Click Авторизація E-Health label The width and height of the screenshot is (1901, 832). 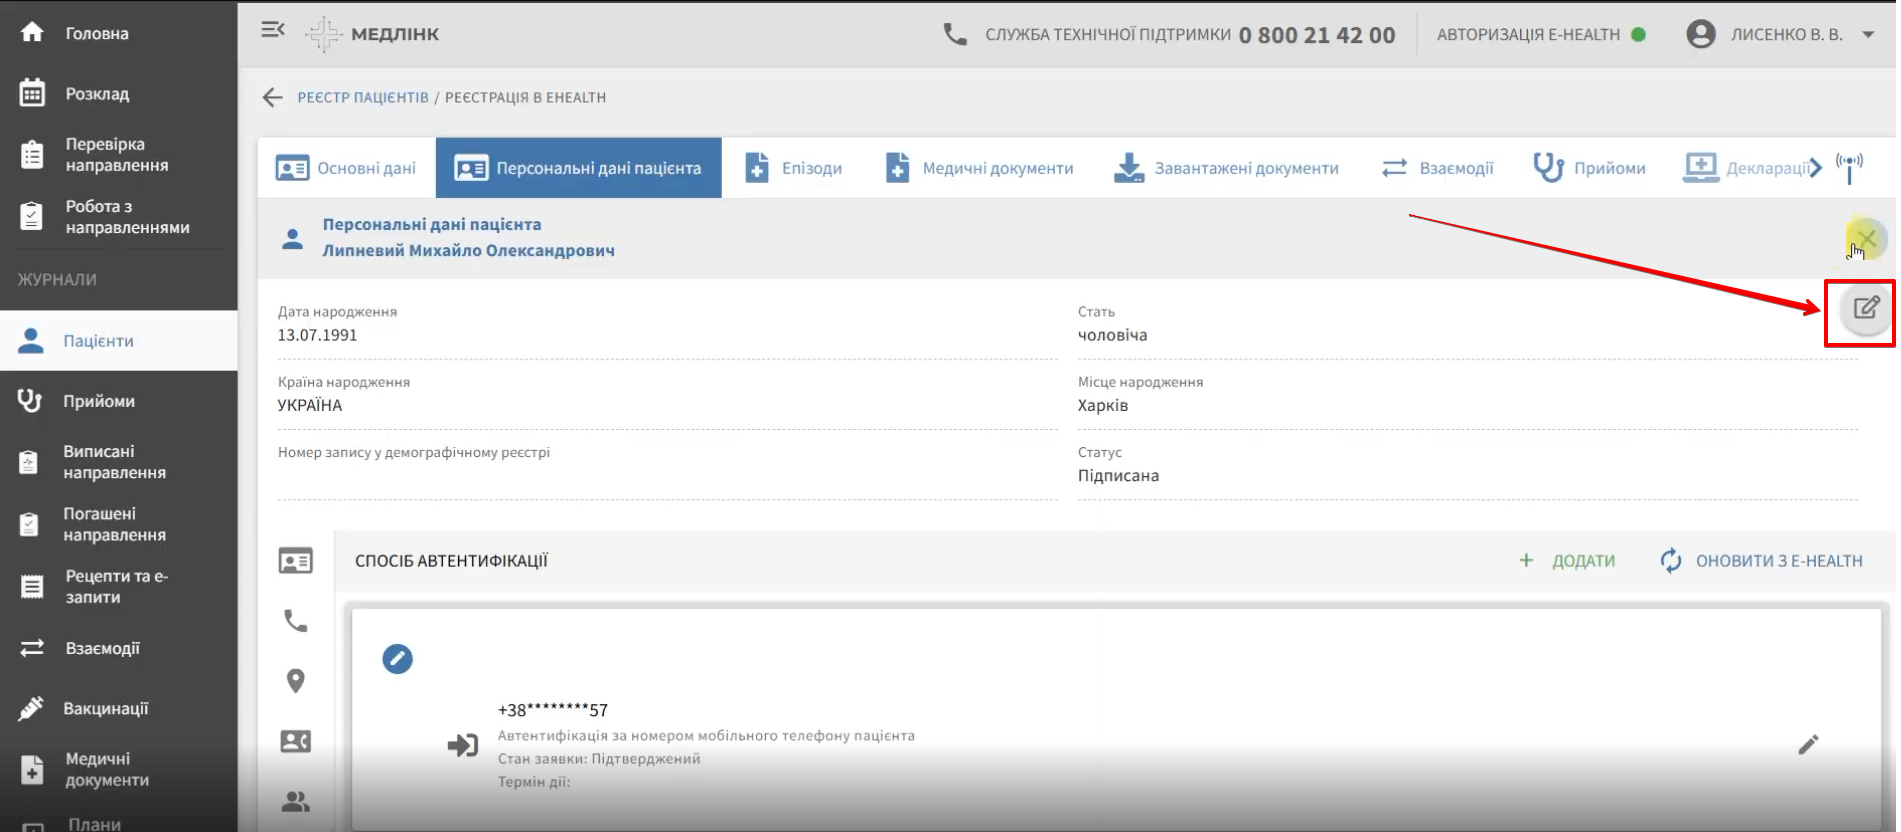1528,34
